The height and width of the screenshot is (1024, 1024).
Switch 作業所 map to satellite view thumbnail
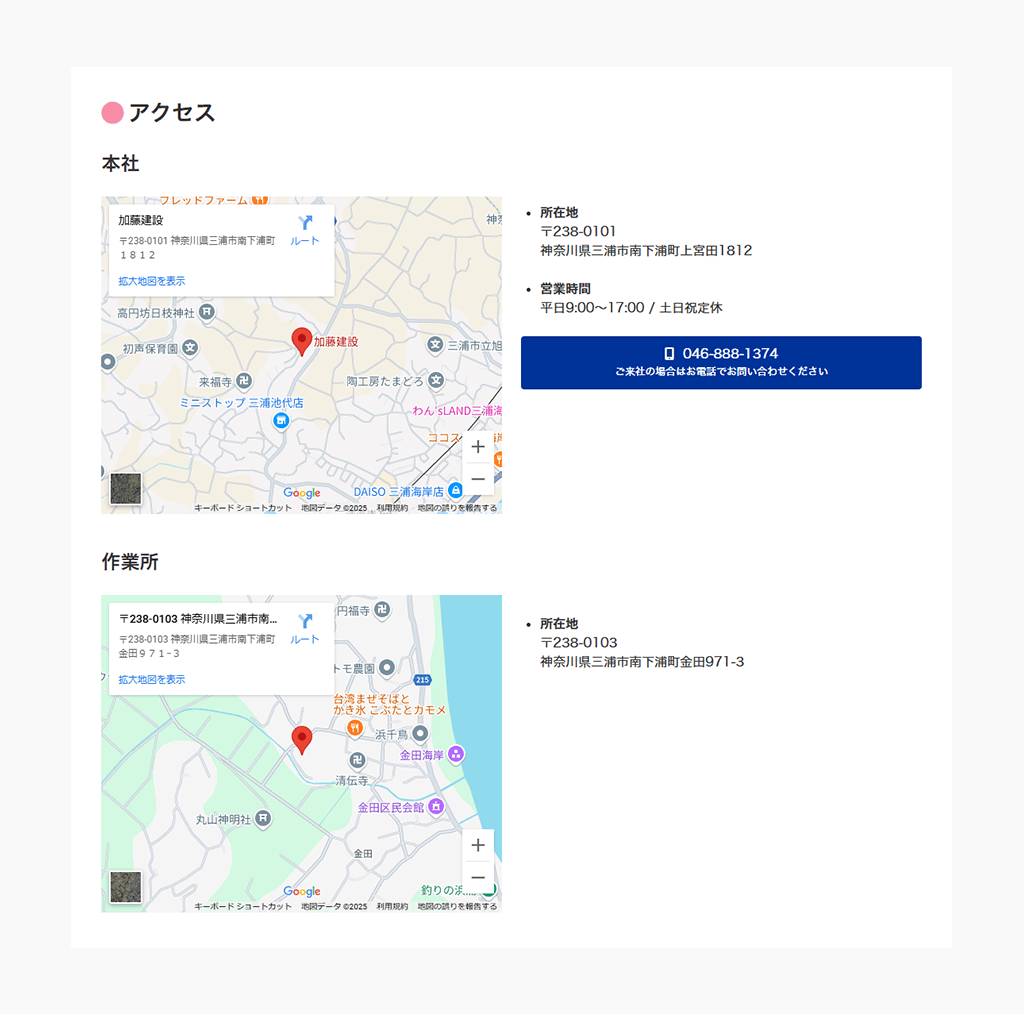pos(125,887)
